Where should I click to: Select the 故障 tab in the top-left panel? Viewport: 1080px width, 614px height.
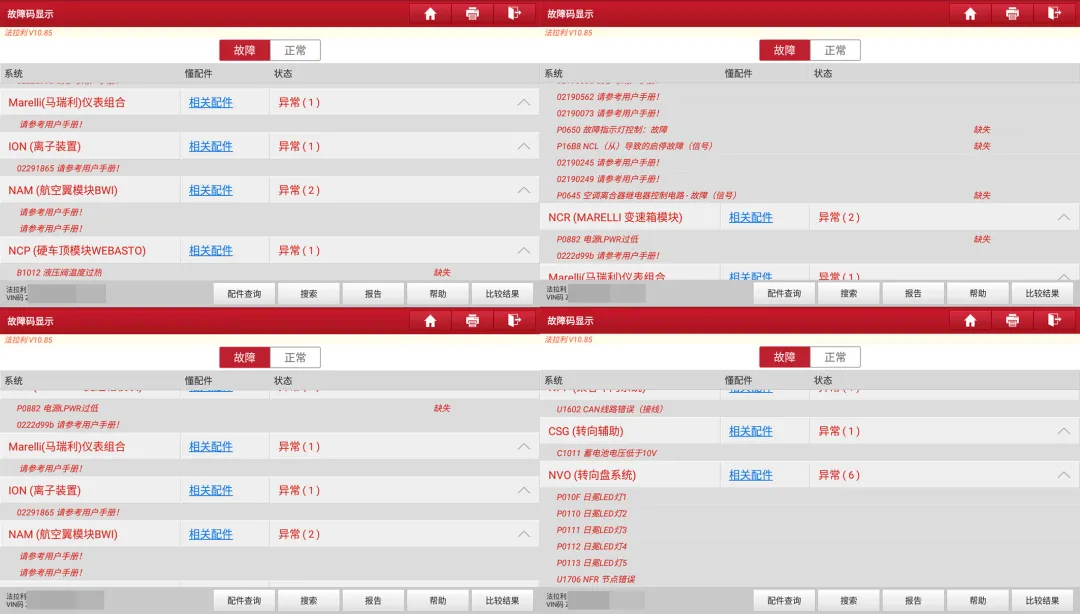pyautogui.click(x=245, y=50)
